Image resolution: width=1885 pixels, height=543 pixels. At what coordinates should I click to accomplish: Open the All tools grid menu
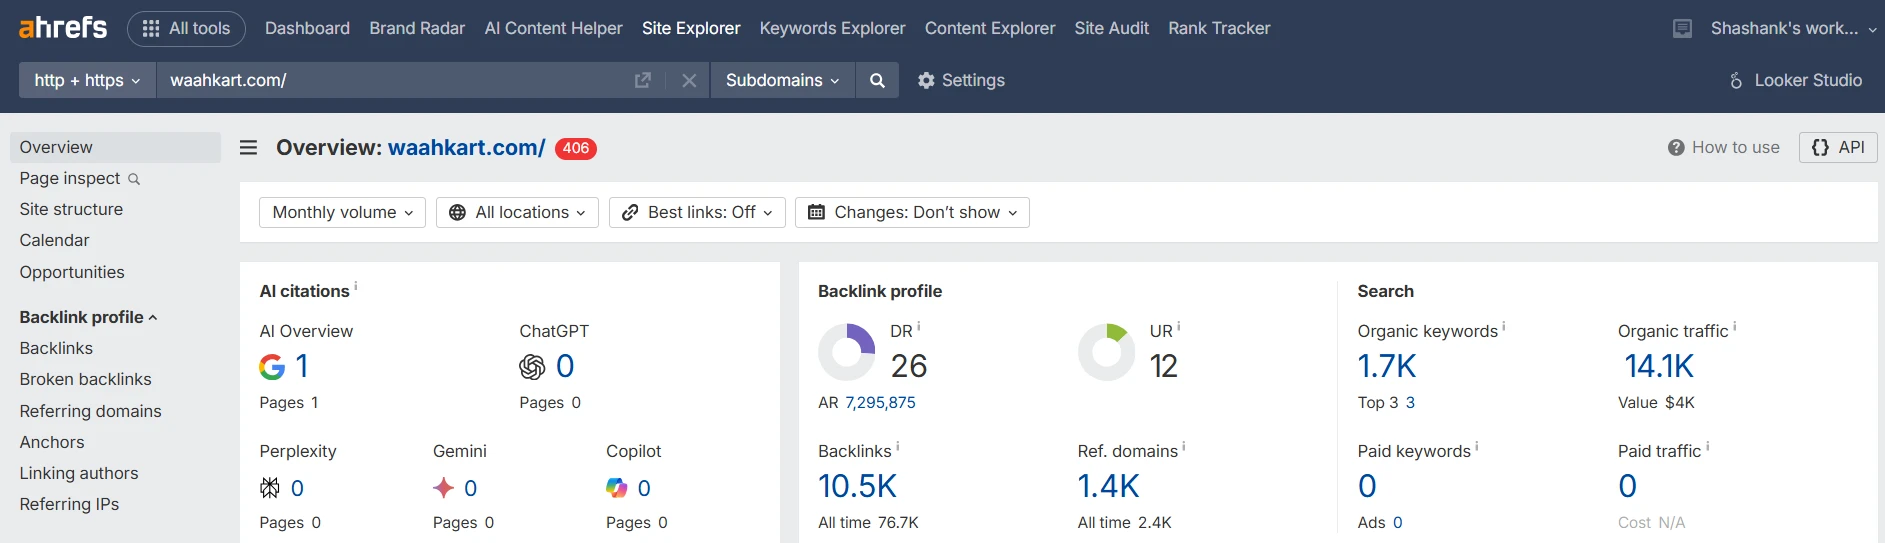(187, 28)
